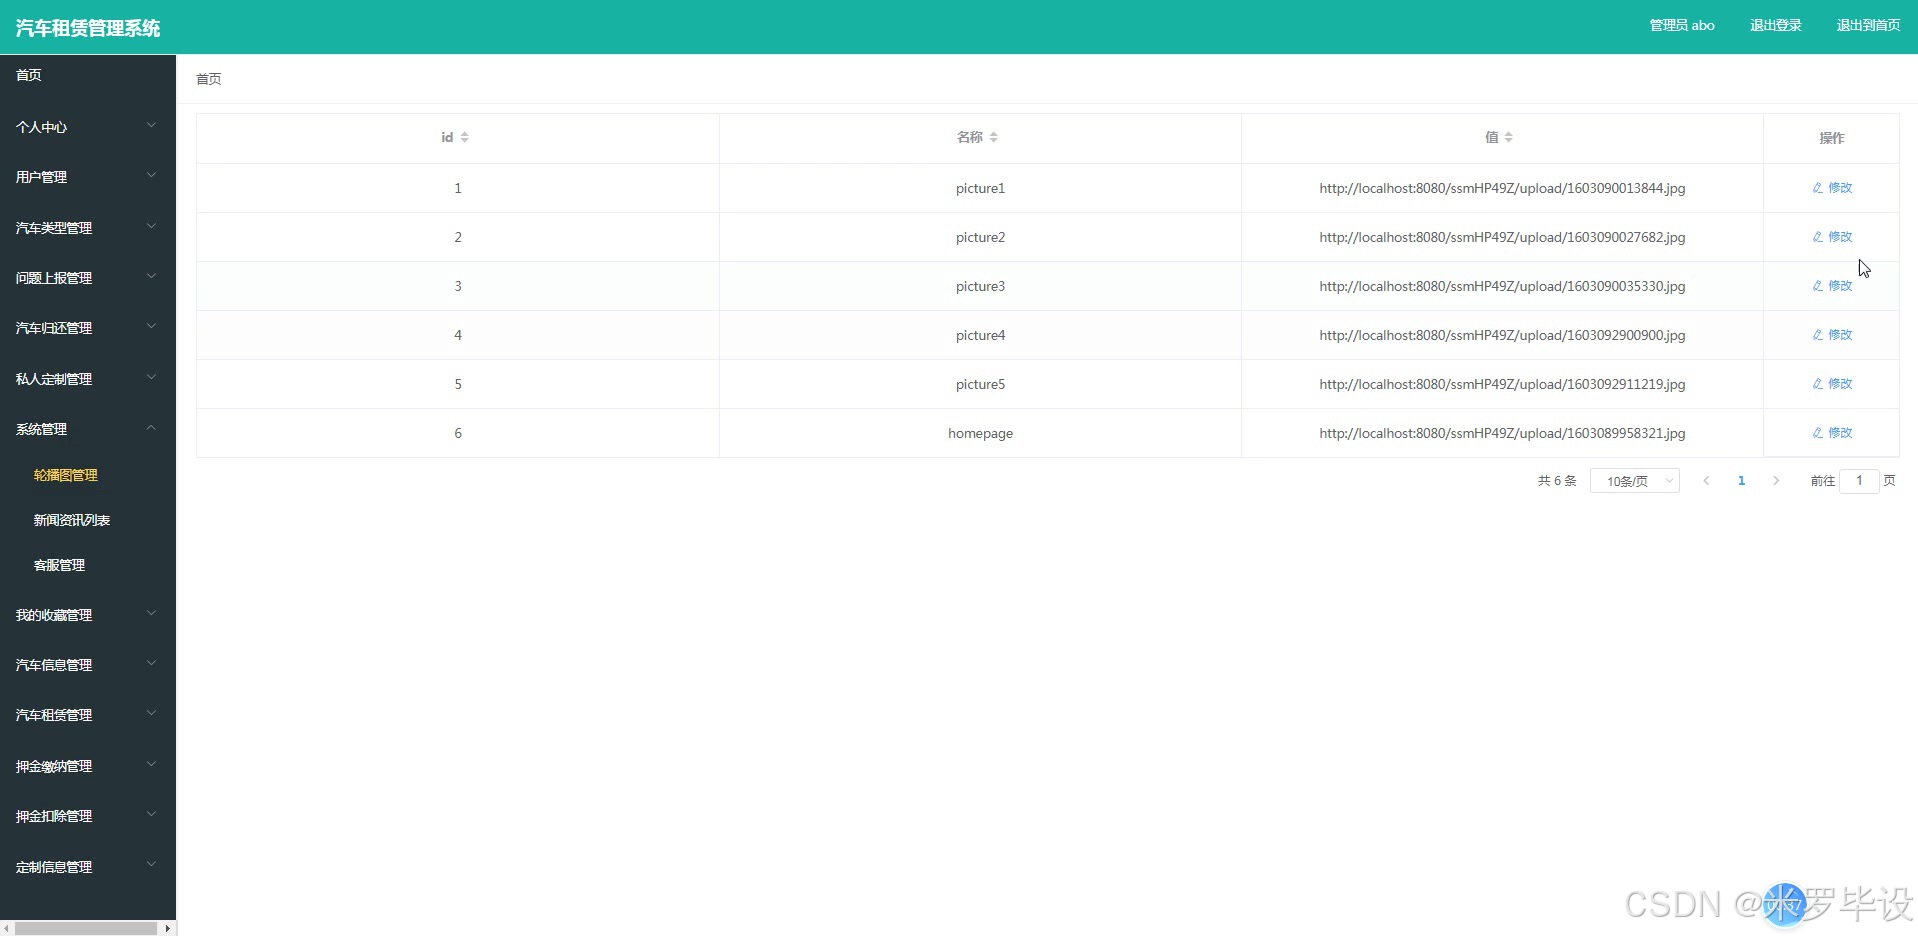Click sidebar scrollbar left arrow
The width and height of the screenshot is (1918, 936).
(7, 928)
